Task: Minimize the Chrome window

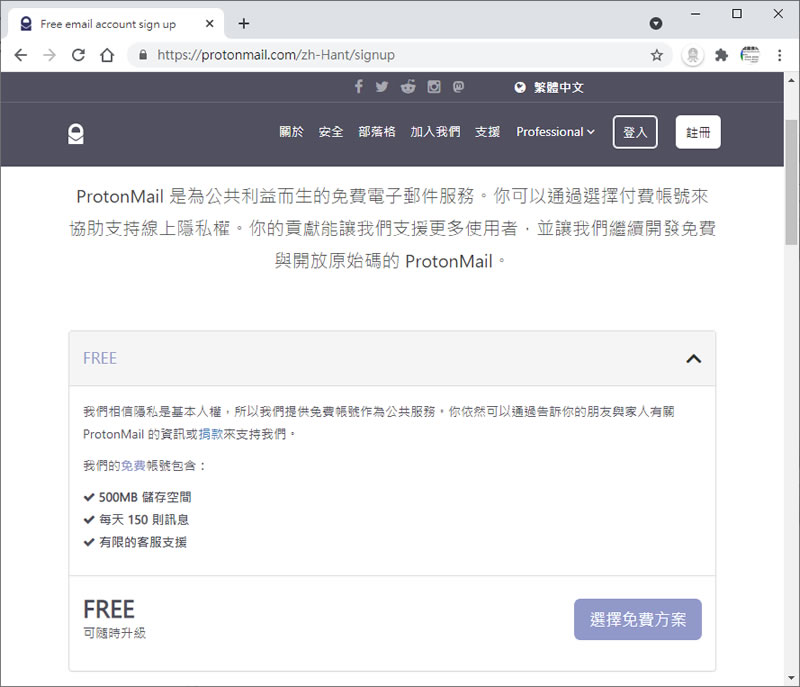Action: pyautogui.click(x=695, y=14)
